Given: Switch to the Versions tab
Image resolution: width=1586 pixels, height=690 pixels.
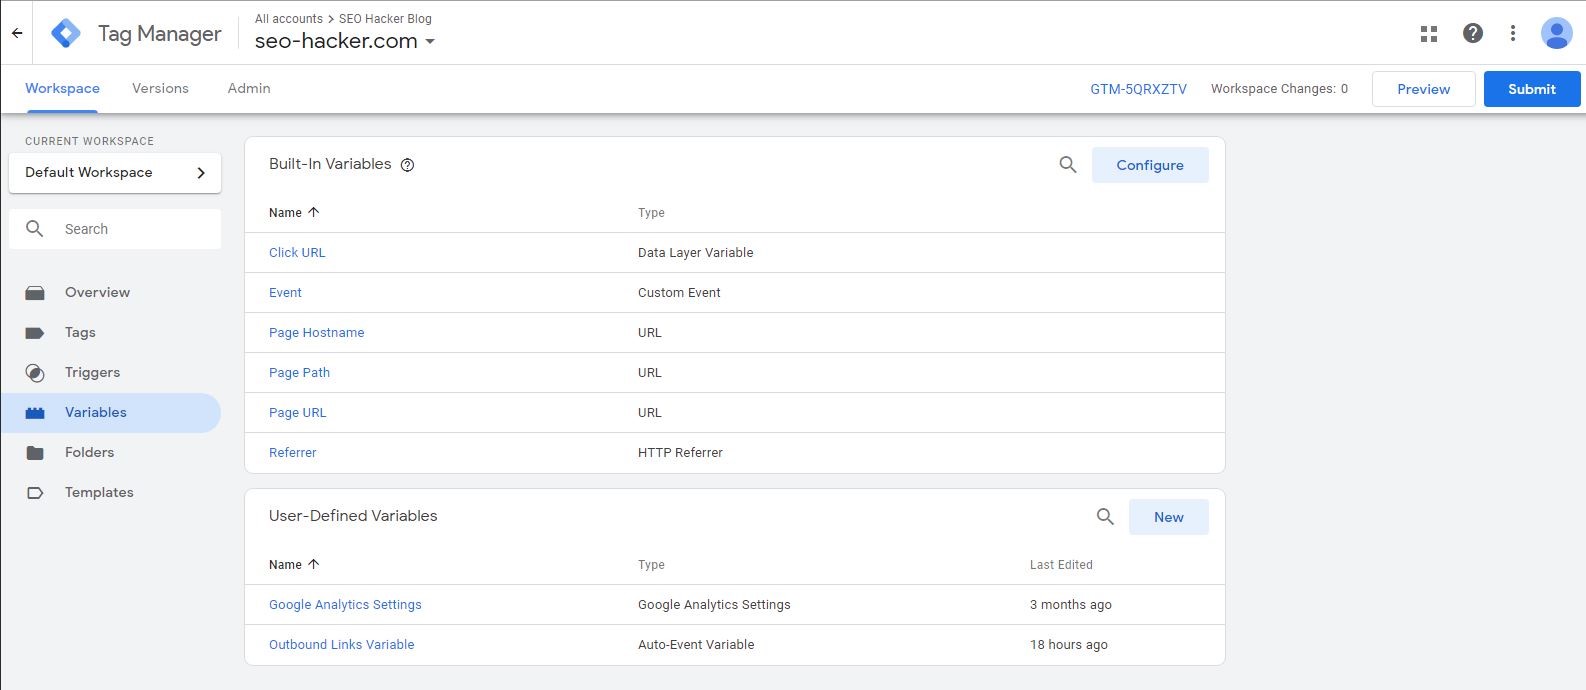Looking at the screenshot, I should pyautogui.click(x=160, y=88).
